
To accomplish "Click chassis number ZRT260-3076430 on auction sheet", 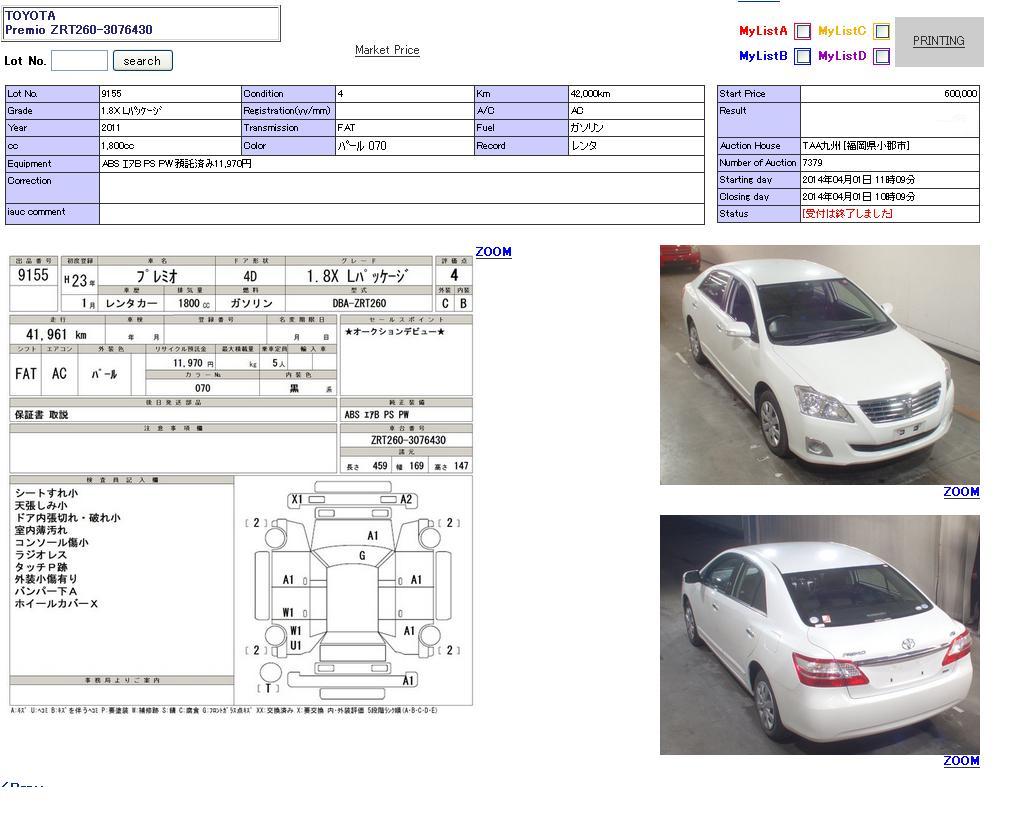I will tap(407, 440).
